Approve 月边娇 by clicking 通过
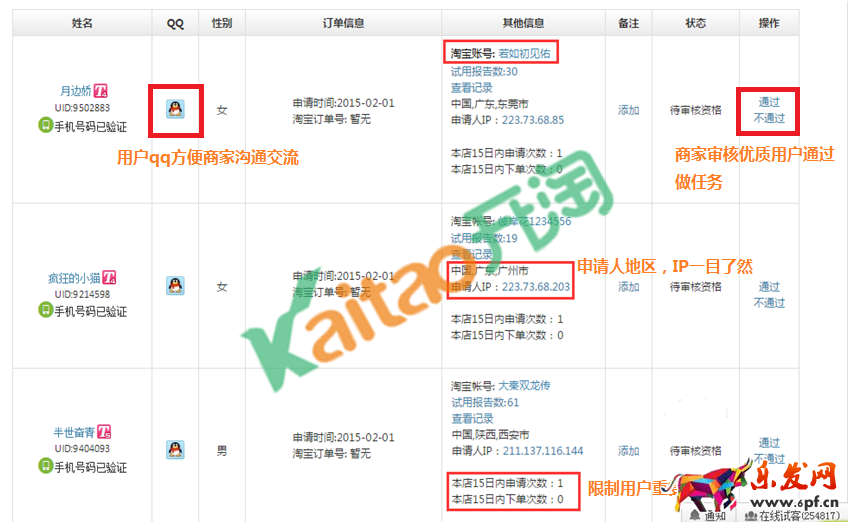 (x=769, y=102)
